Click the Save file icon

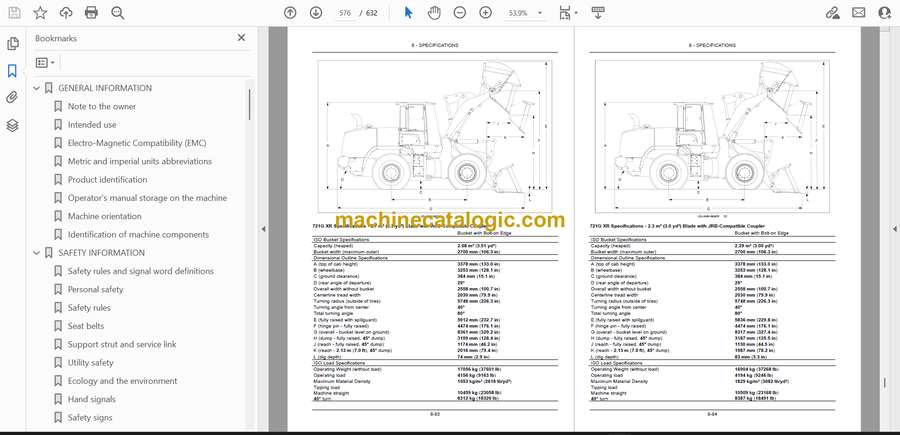(14, 13)
